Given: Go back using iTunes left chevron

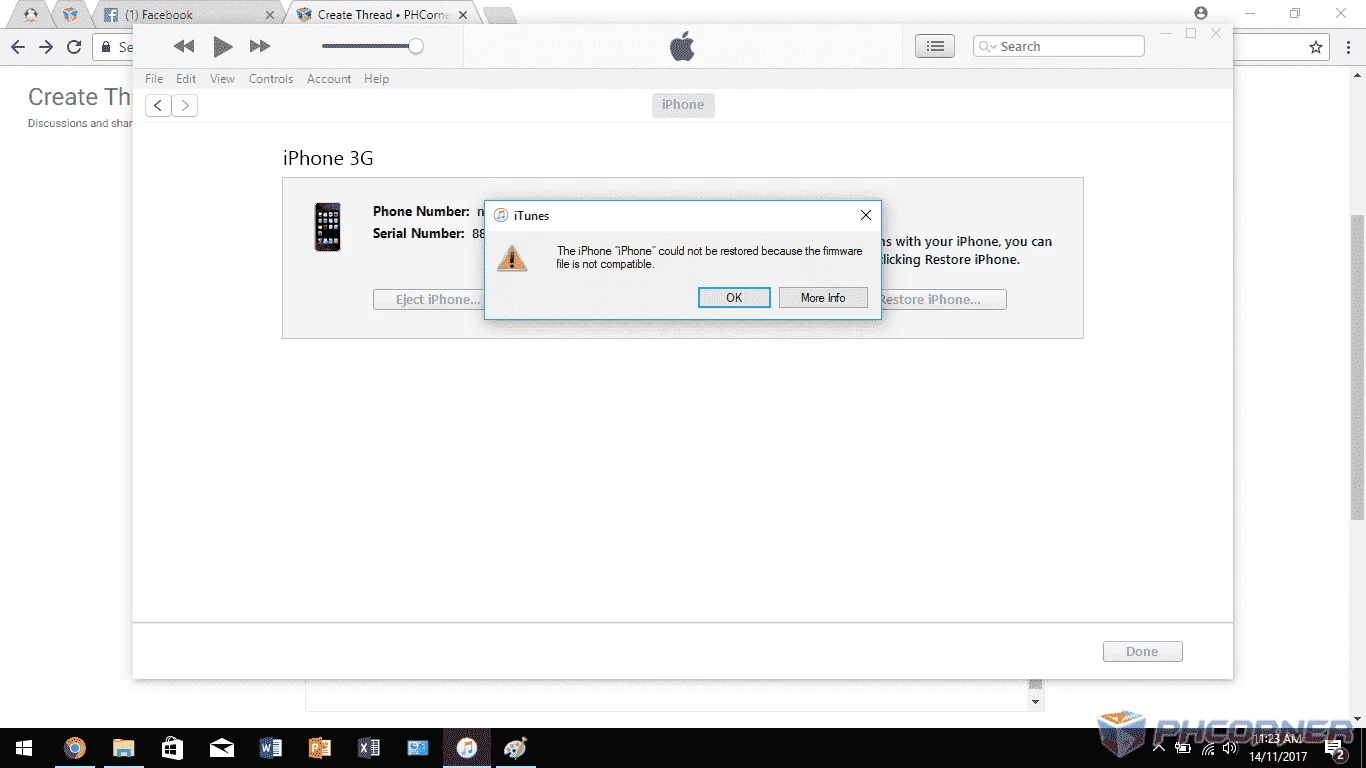Looking at the screenshot, I should click(x=158, y=106).
